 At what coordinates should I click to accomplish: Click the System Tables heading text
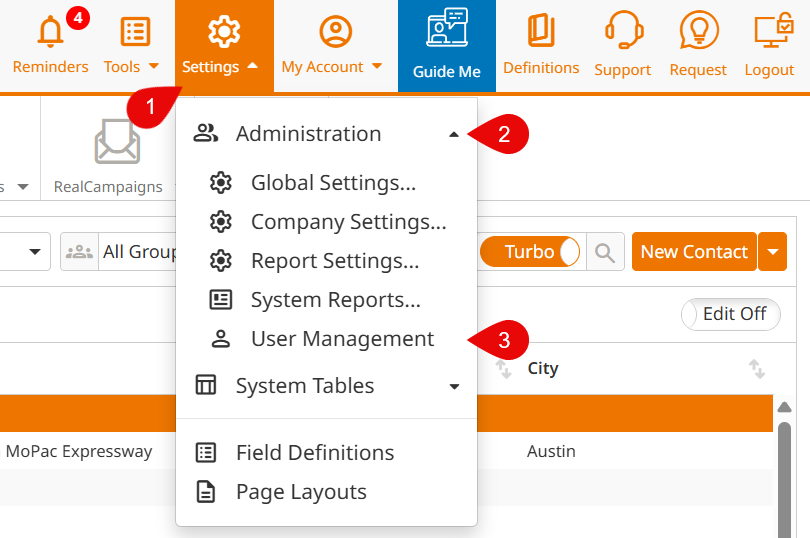click(305, 386)
